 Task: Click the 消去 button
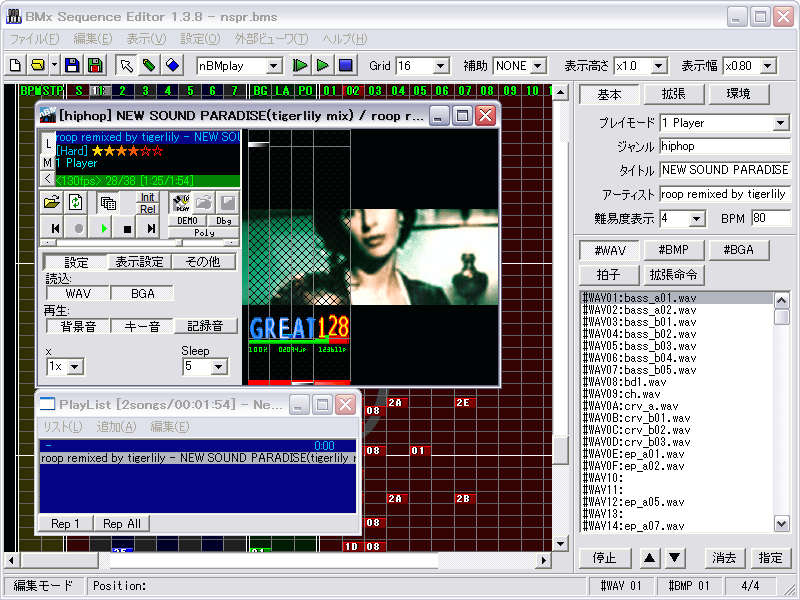point(724,558)
